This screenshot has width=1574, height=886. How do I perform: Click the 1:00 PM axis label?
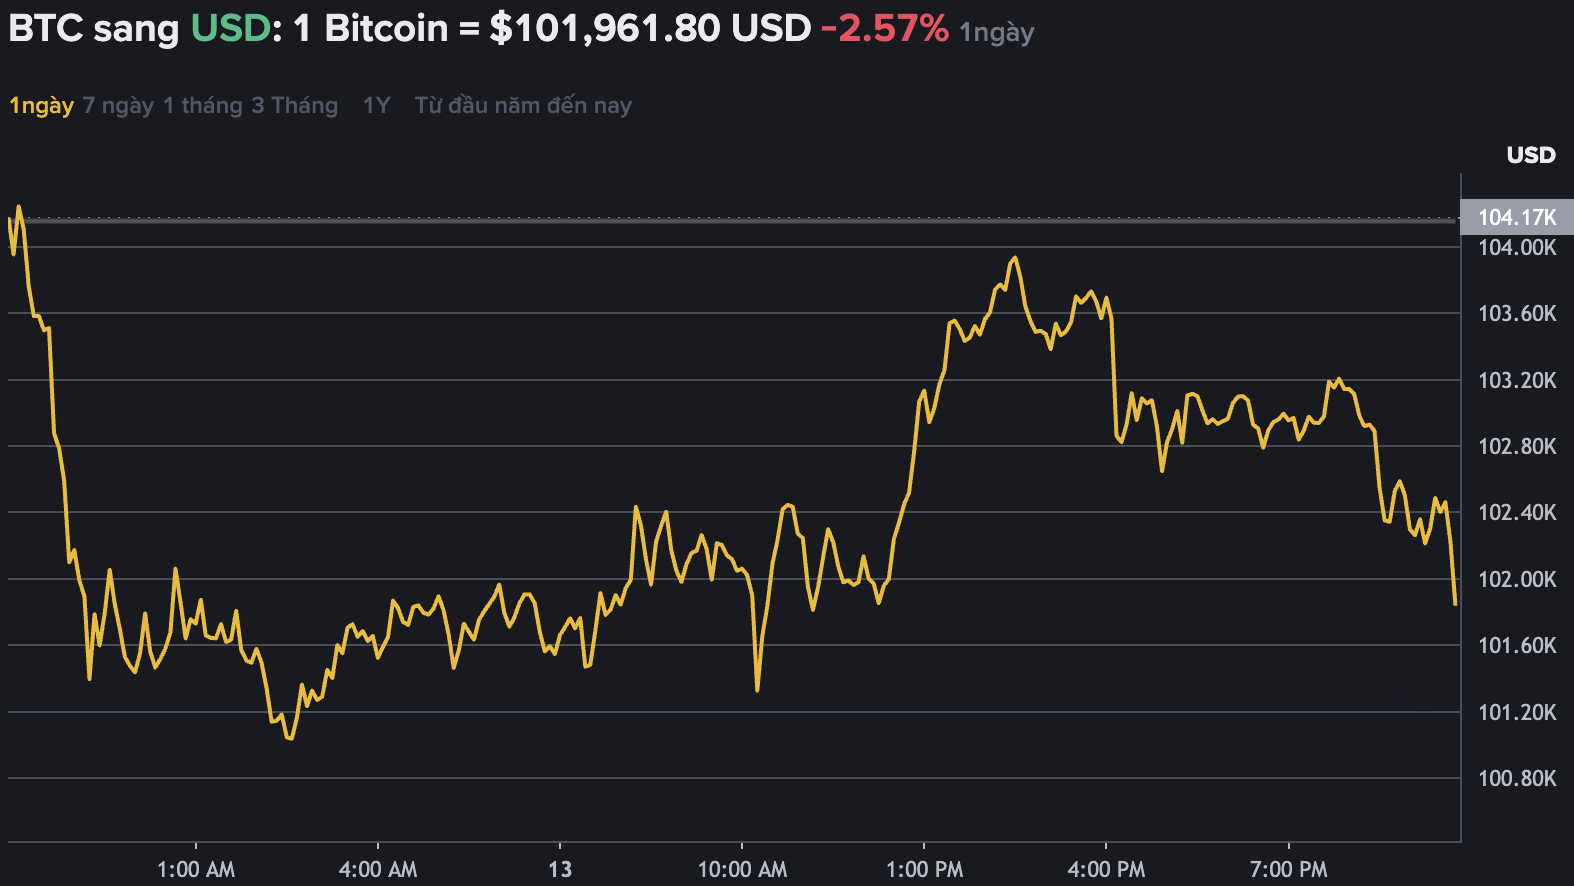coord(925,869)
